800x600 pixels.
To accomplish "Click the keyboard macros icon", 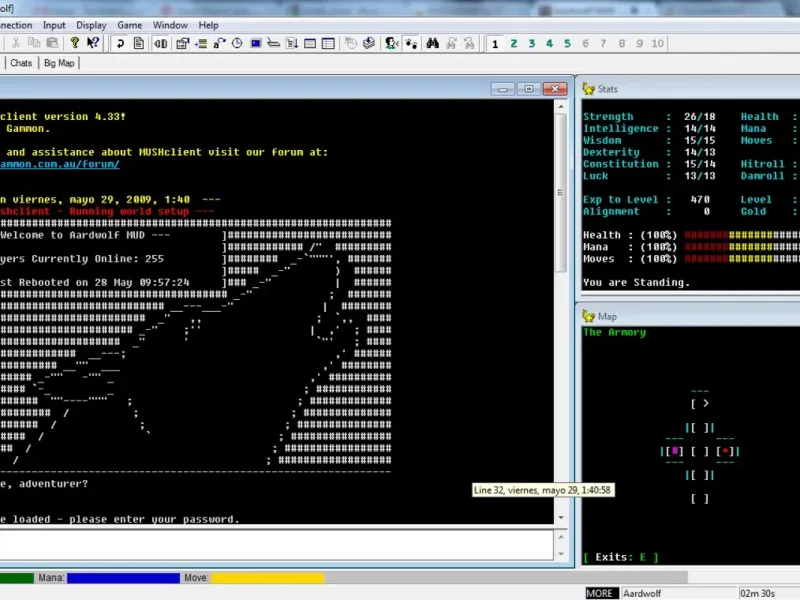I will tap(273, 43).
